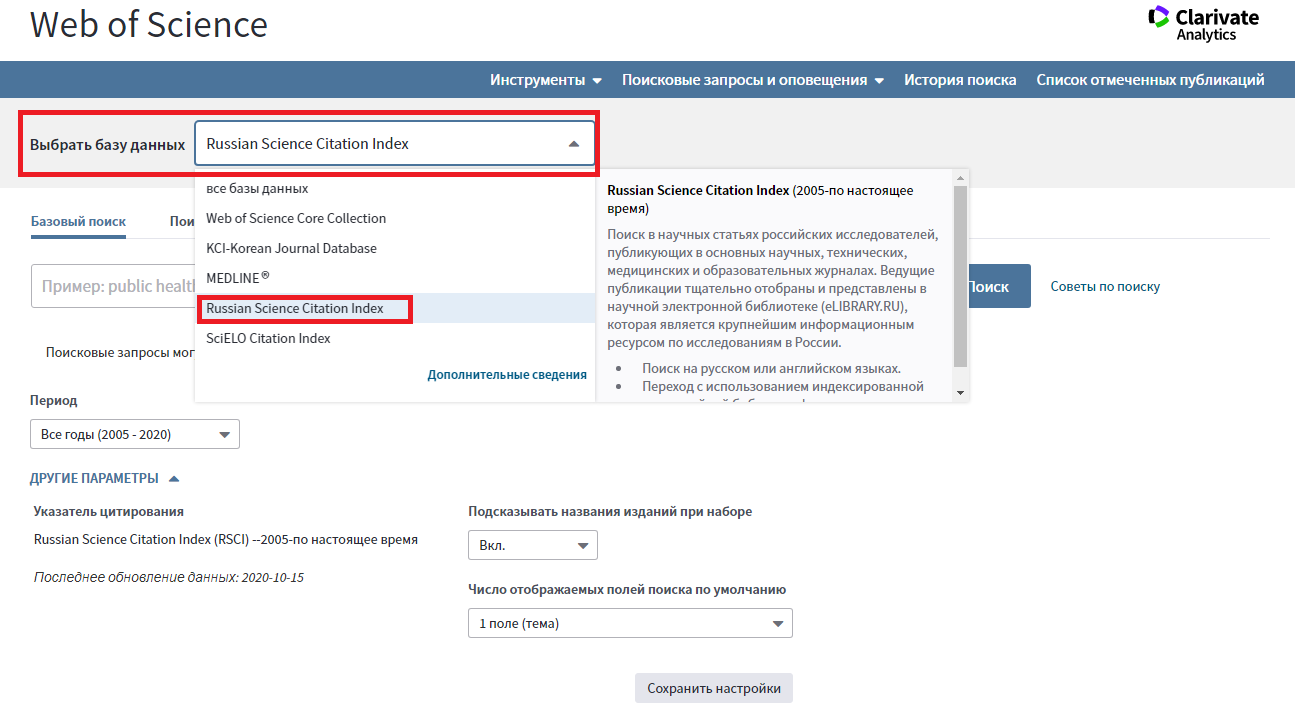Click the Clarivate Analytics logo
Screen dimensions: 1295x709
1202,24
